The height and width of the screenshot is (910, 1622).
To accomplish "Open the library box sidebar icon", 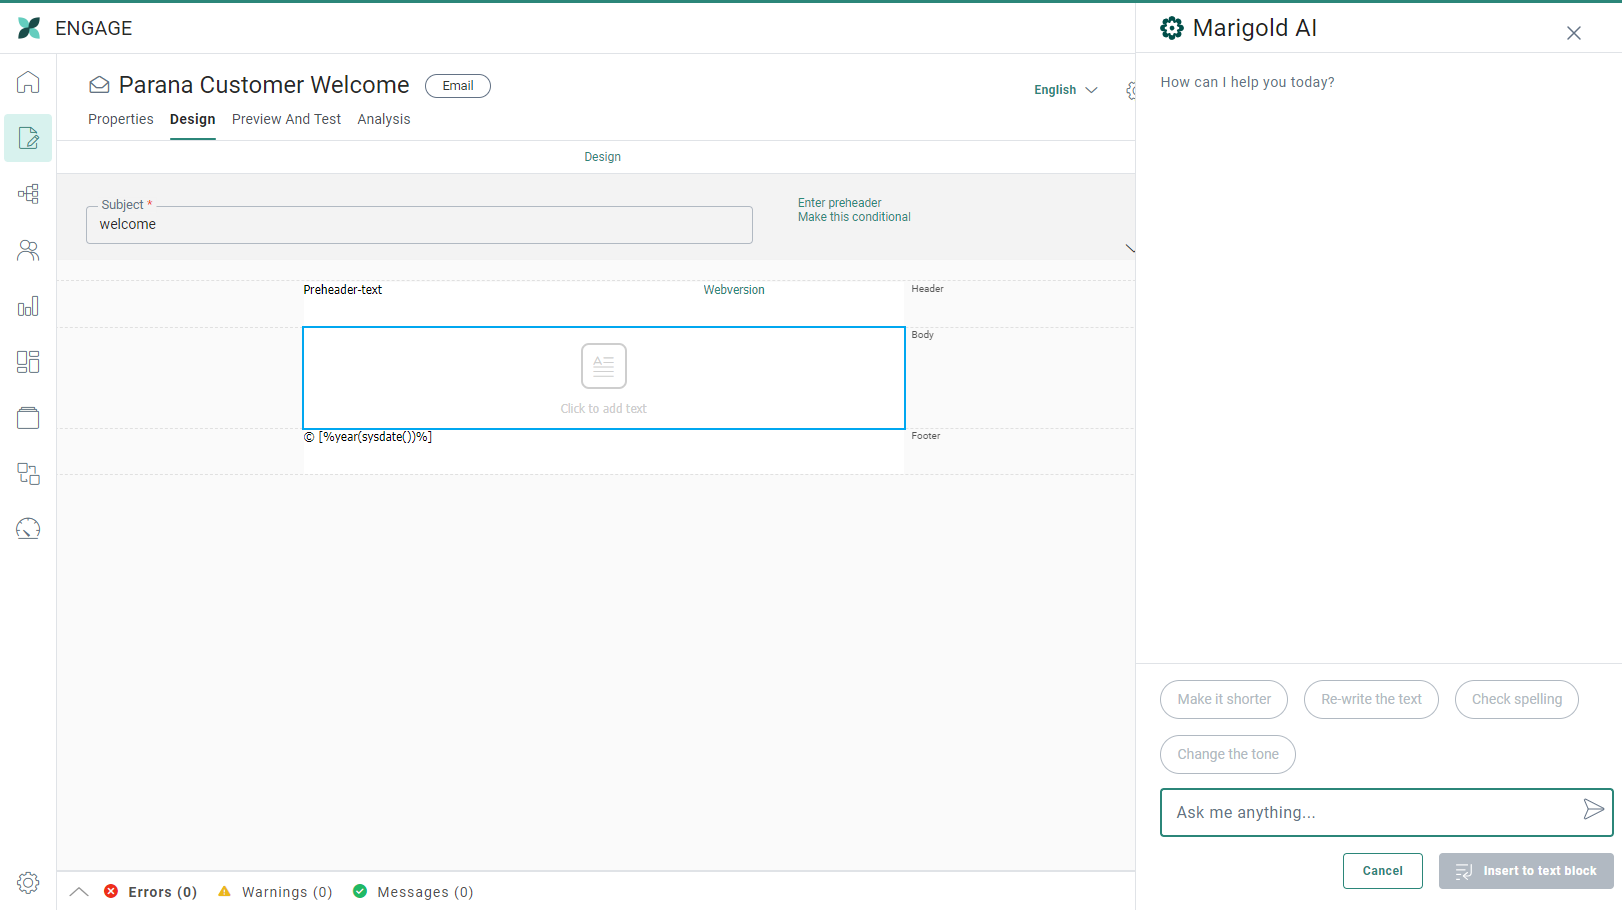I will 28,418.
